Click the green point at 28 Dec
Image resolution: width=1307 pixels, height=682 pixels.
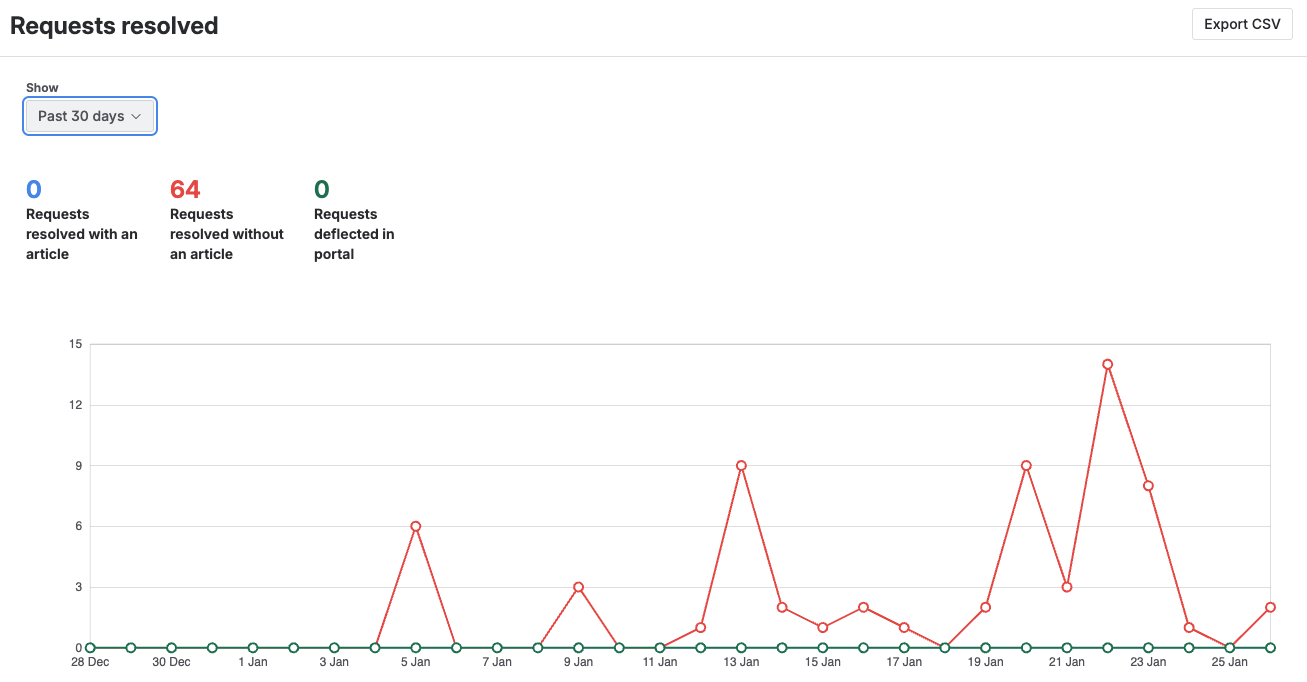(x=90, y=648)
